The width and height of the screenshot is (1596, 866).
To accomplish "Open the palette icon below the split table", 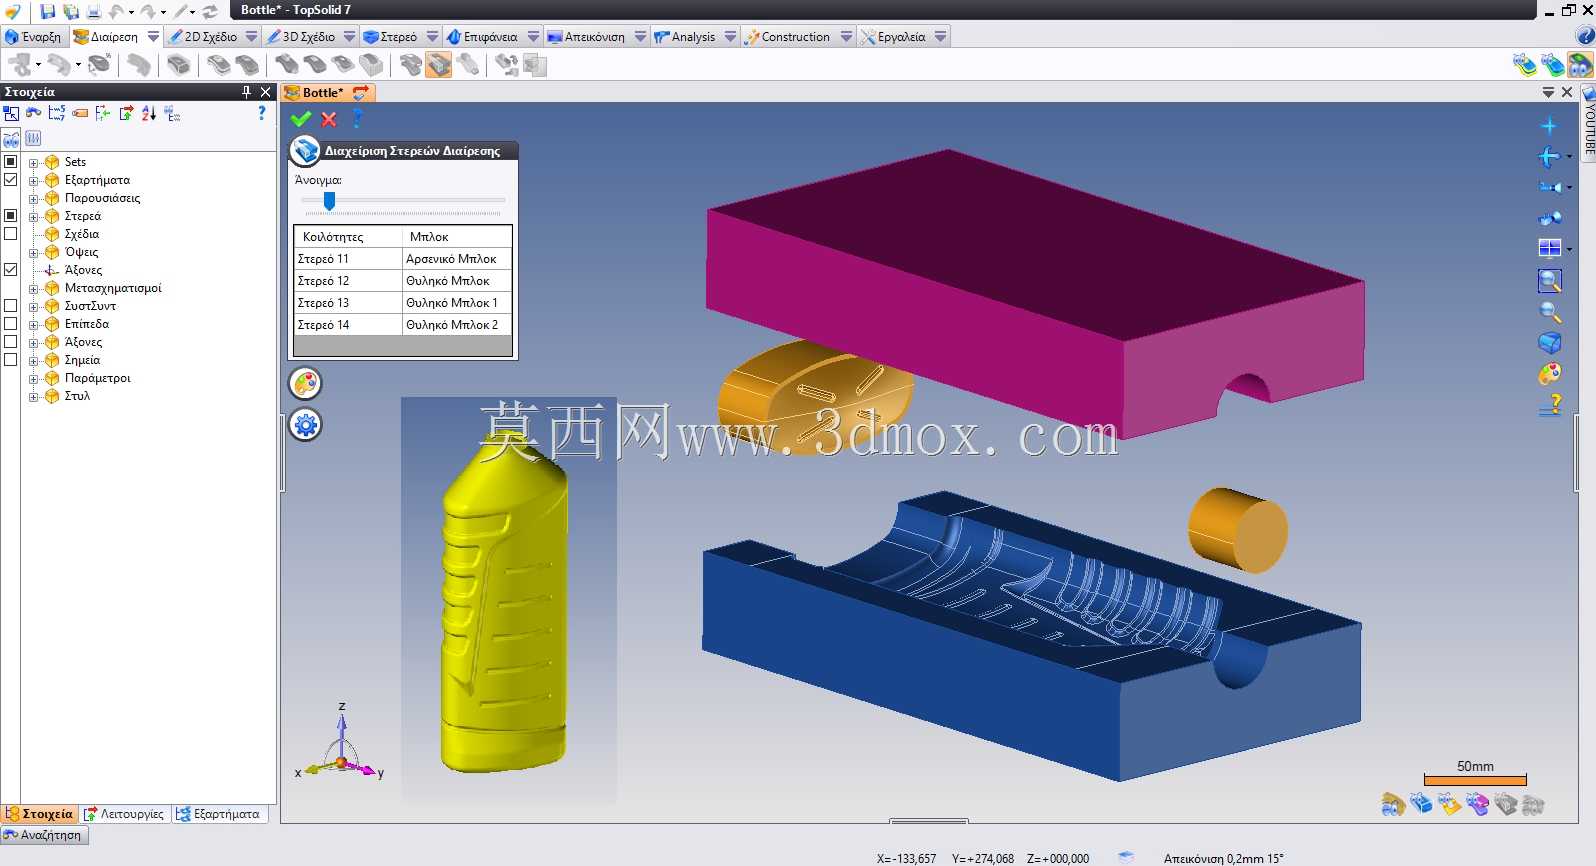I will [x=305, y=383].
